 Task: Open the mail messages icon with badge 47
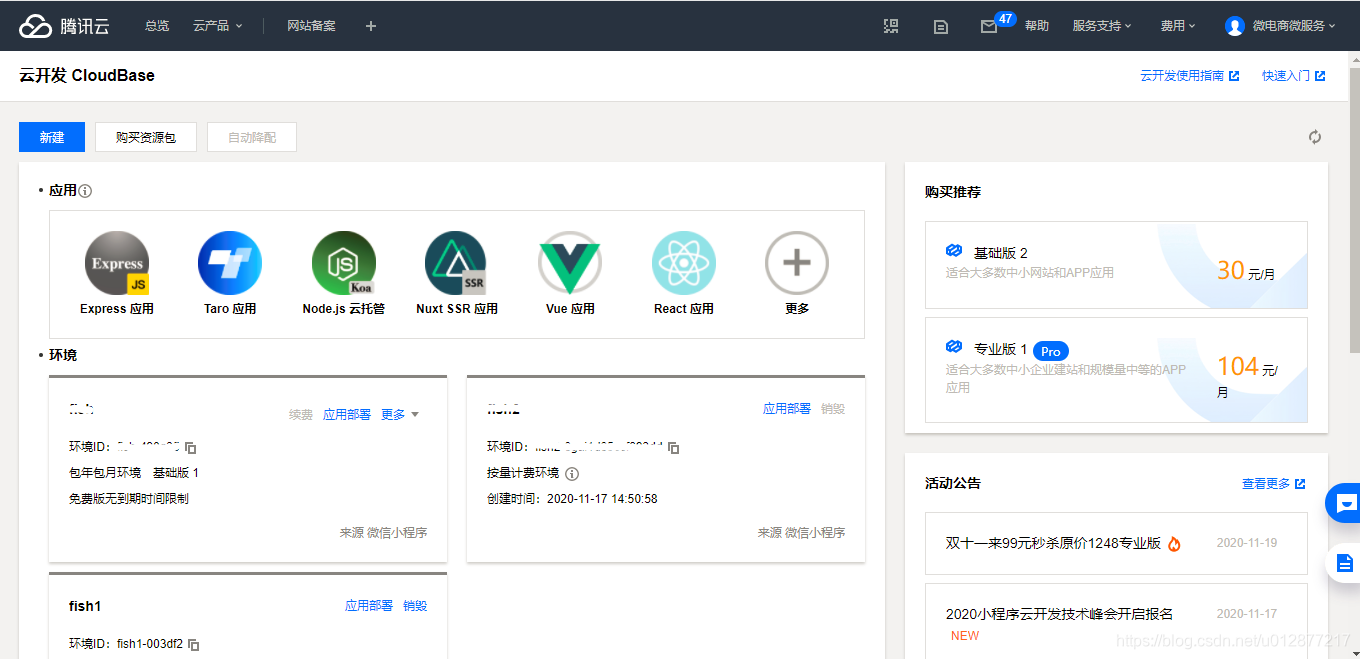[x=989, y=27]
